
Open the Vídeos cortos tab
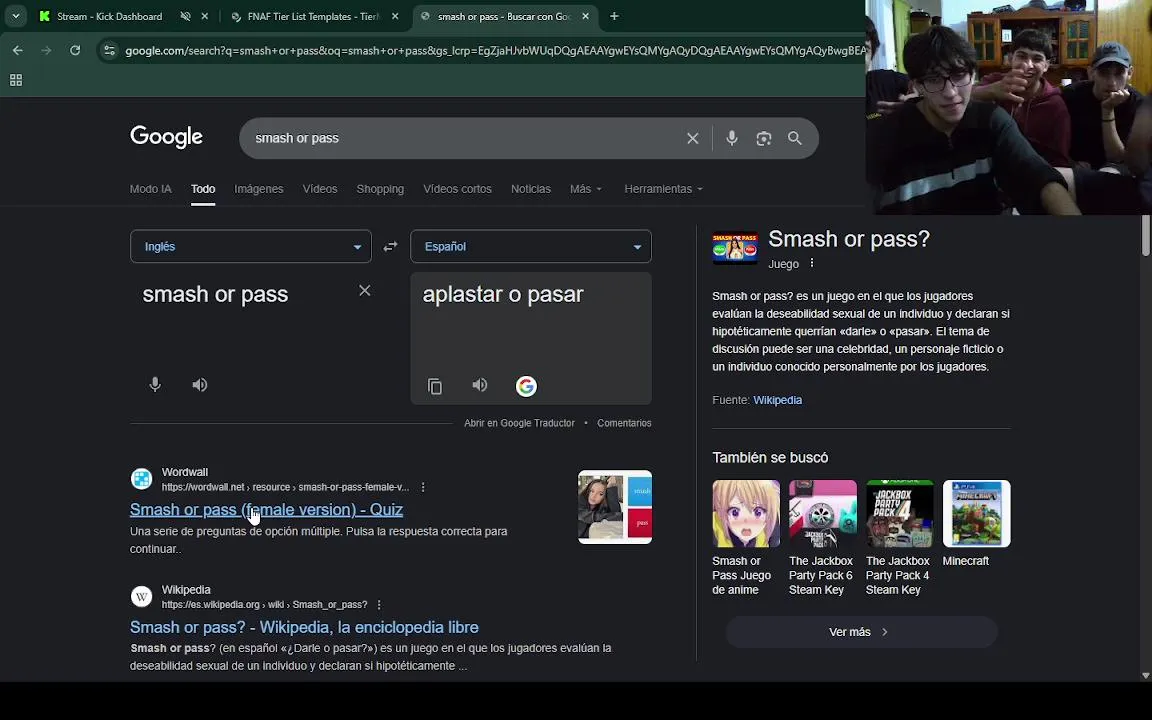(x=457, y=189)
